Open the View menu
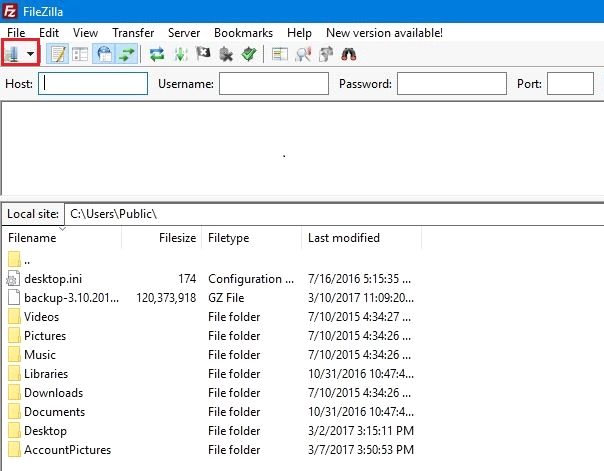Image resolution: width=604 pixels, height=471 pixels. [86, 33]
